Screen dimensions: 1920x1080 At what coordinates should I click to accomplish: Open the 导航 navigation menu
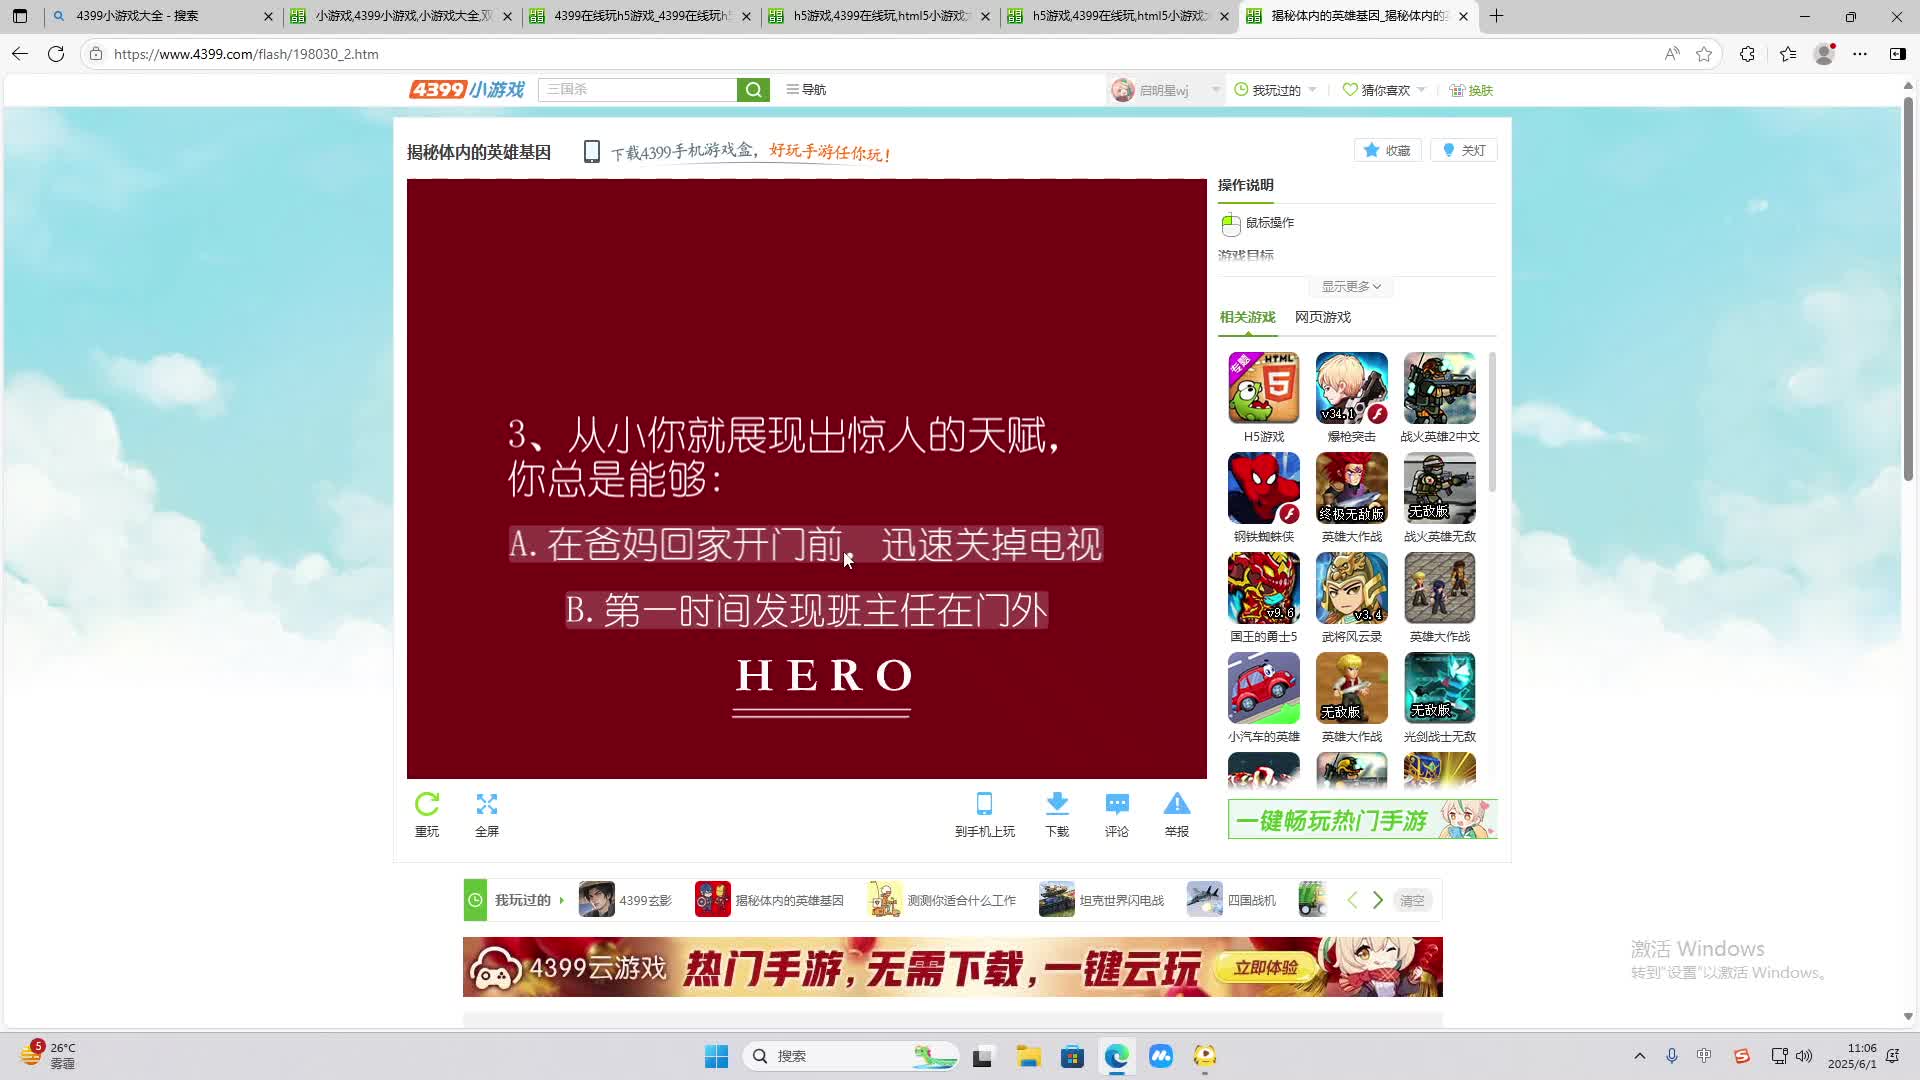pyautogui.click(x=806, y=90)
